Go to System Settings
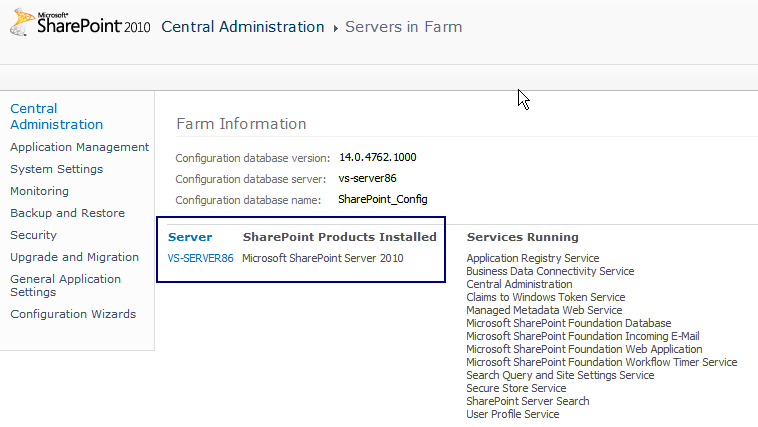The image size is (758, 427). (x=57, y=169)
